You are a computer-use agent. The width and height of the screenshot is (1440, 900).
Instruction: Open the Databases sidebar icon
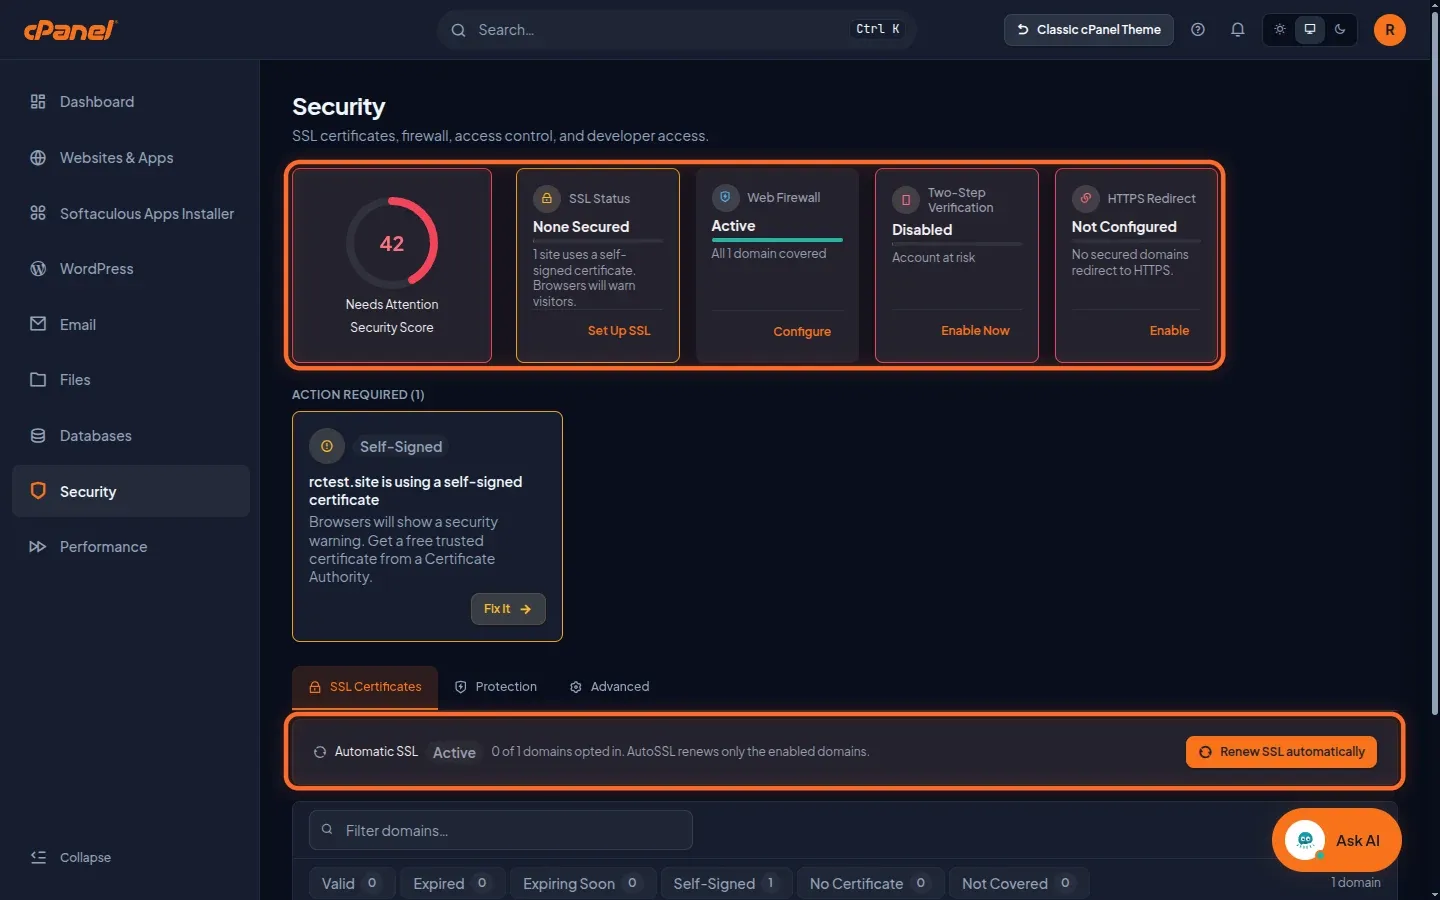[x=38, y=435]
